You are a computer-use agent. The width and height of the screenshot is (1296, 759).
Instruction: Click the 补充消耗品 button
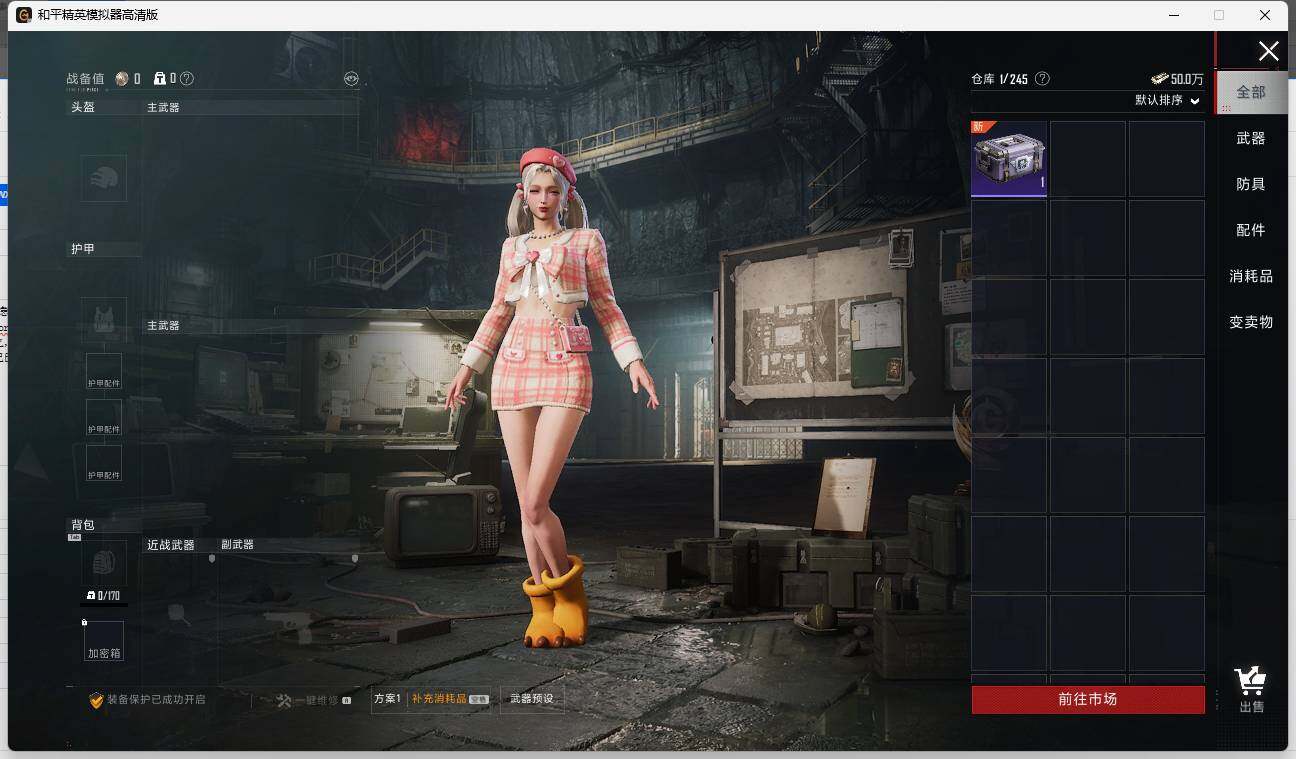[x=450, y=699]
